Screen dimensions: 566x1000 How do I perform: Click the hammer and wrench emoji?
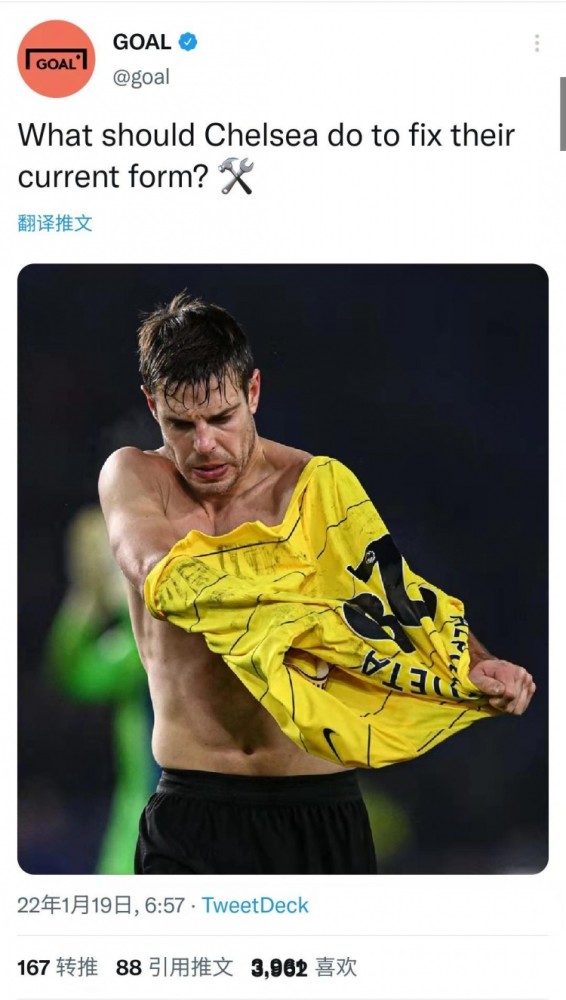[x=235, y=176]
